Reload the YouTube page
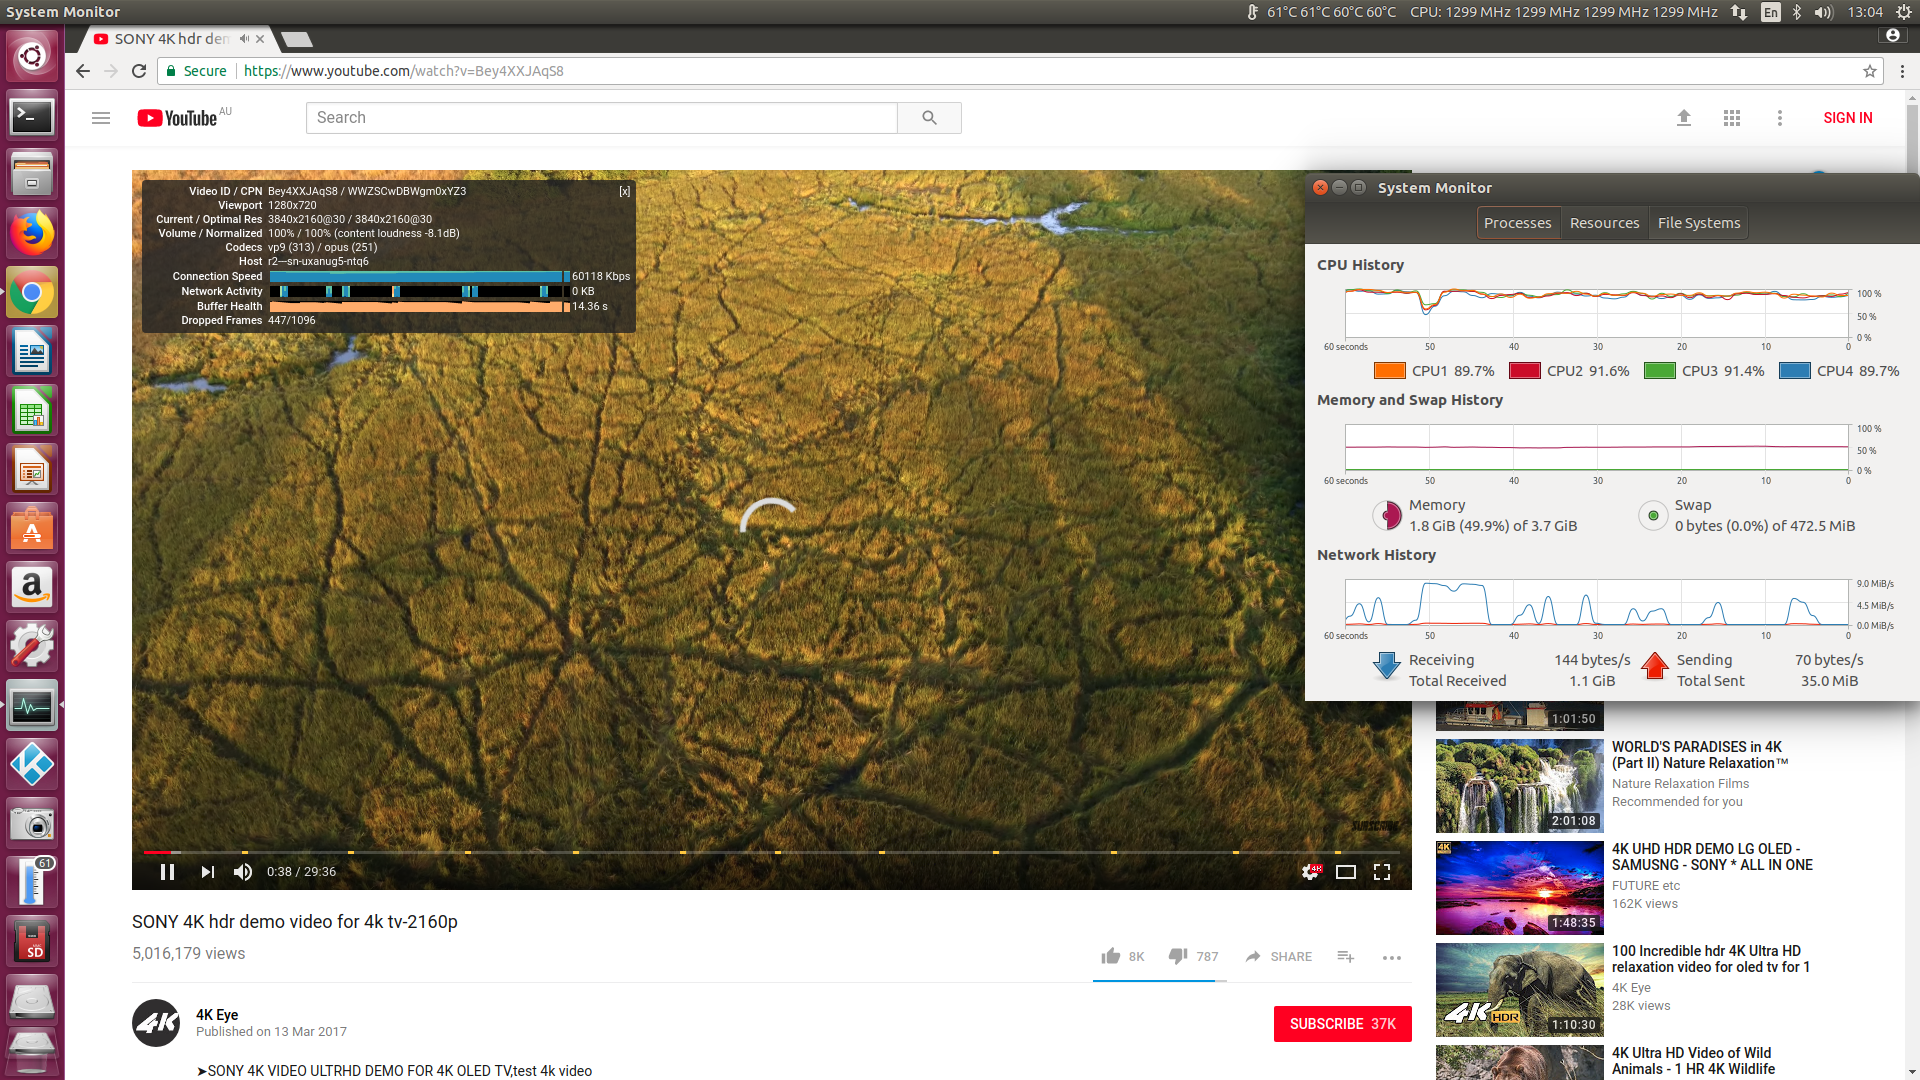 139,71
